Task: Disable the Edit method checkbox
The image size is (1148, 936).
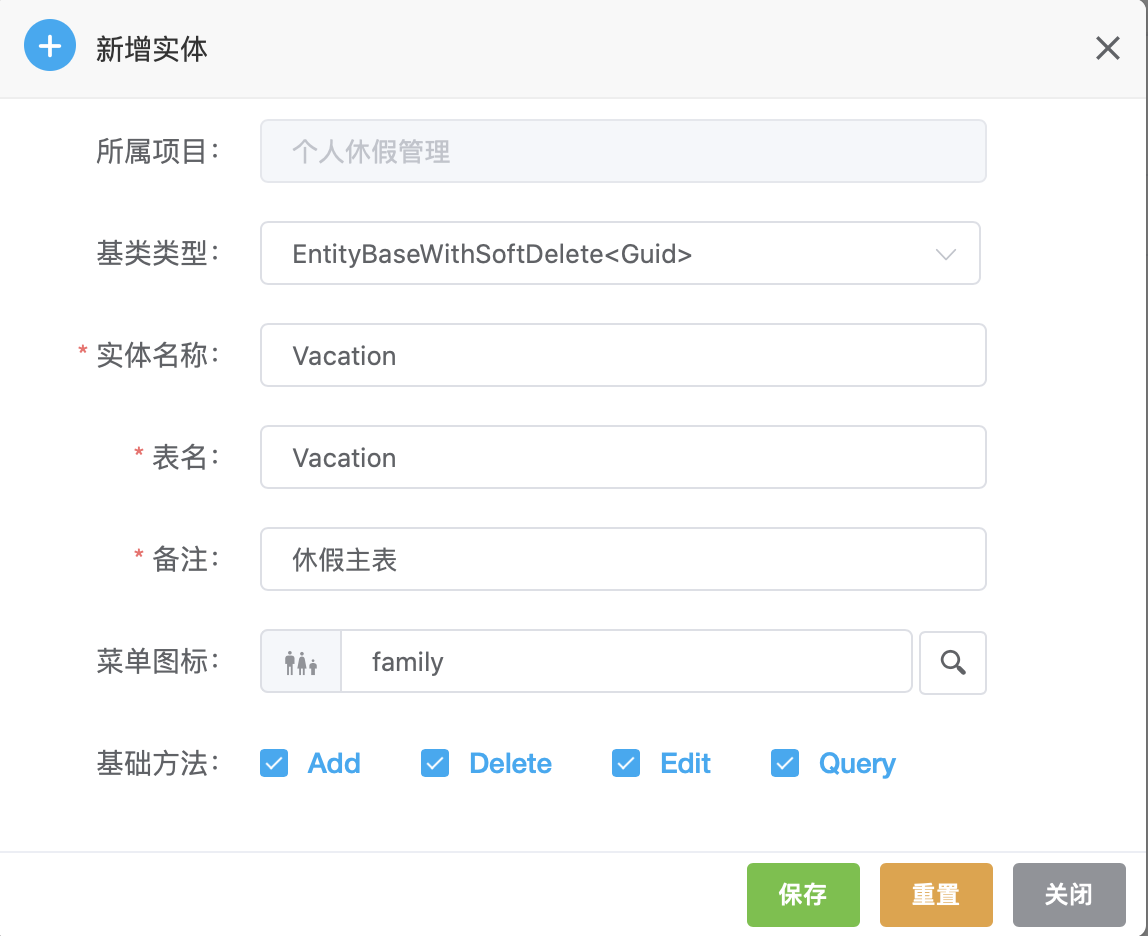Action: (626, 764)
